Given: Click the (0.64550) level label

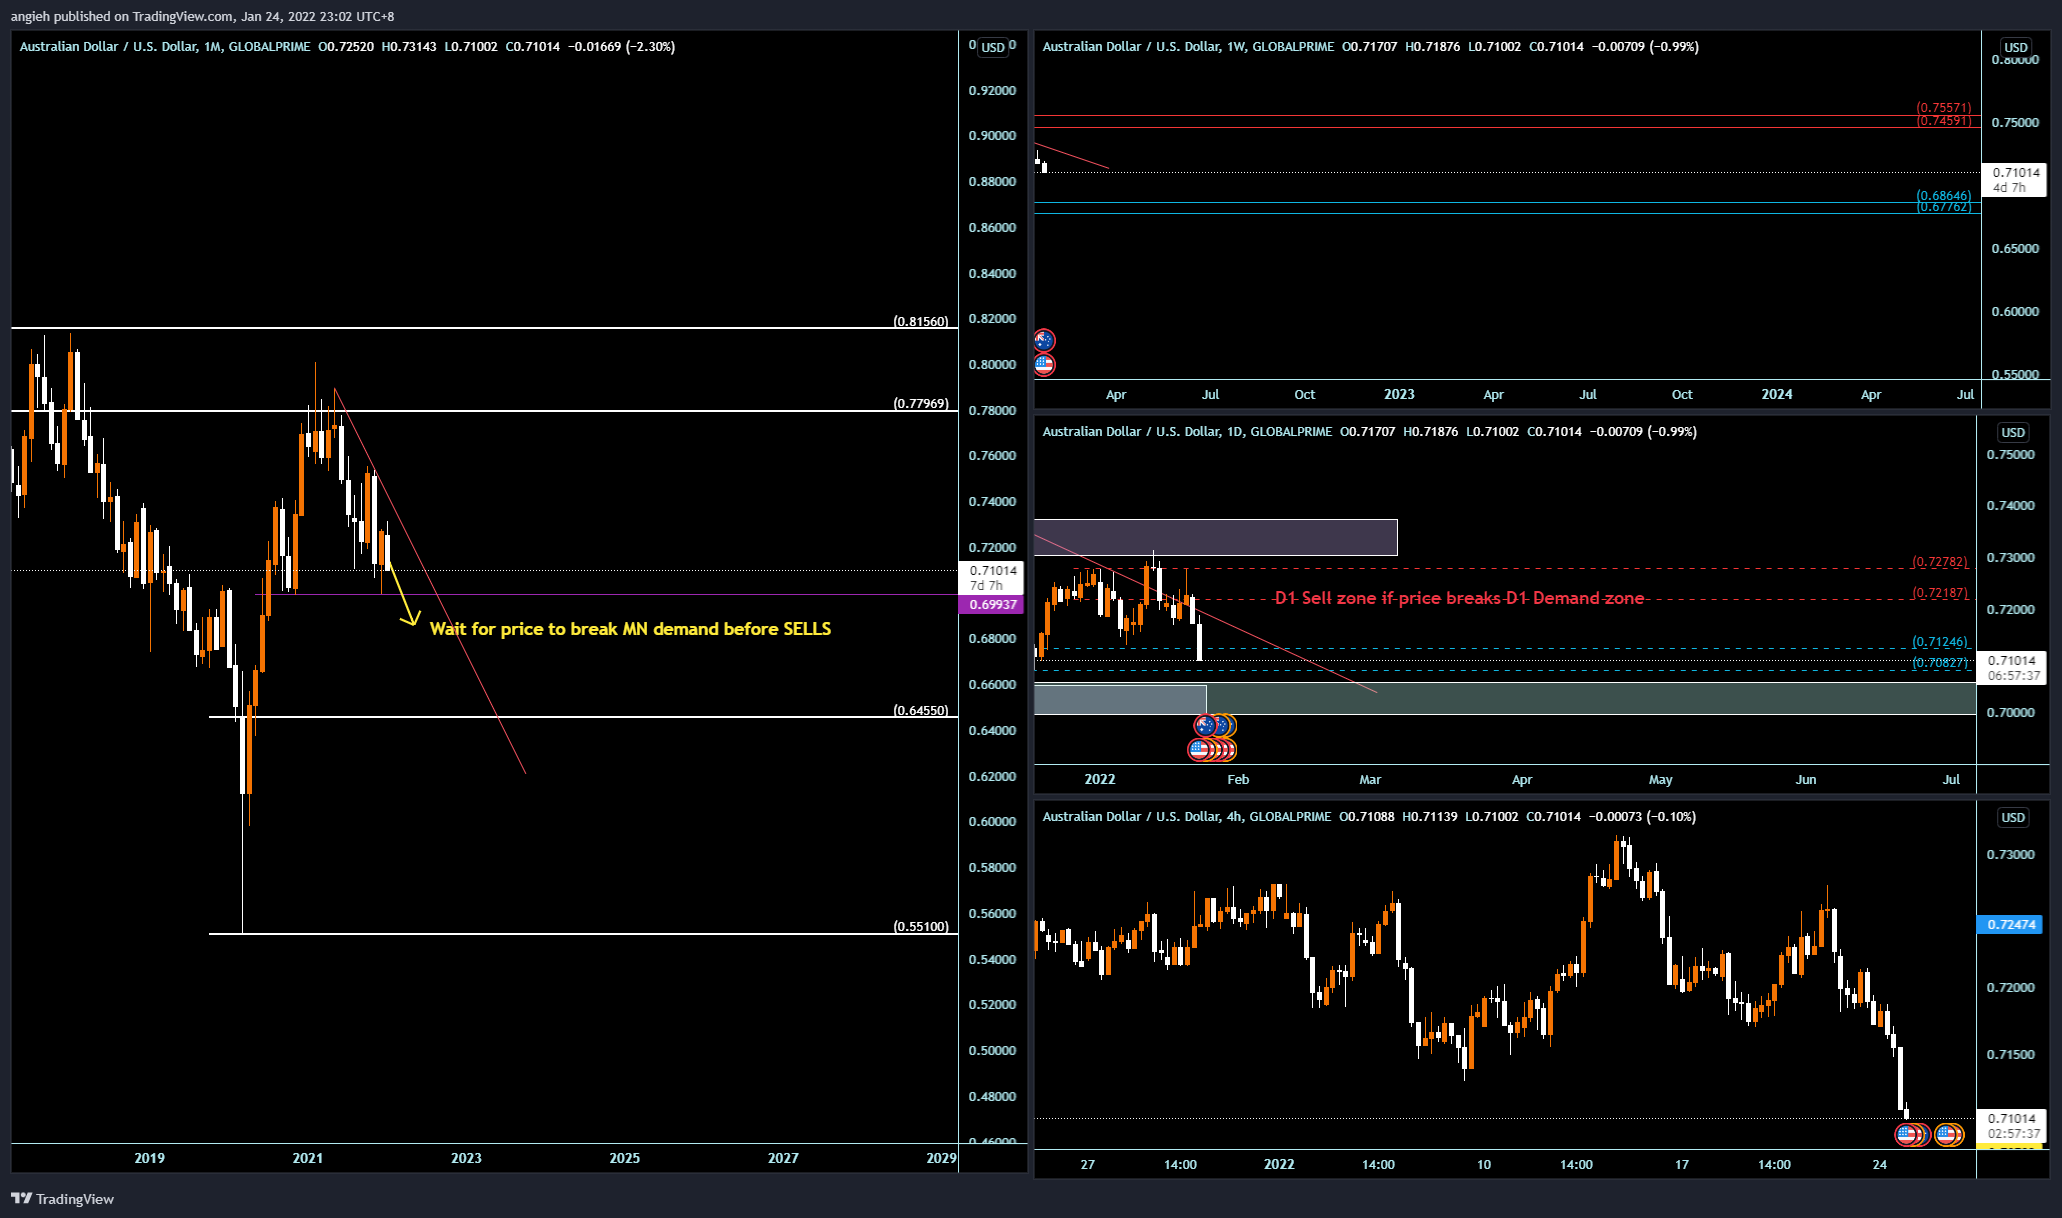Looking at the screenshot, I should pyautogui.click(x=921, y=710).
